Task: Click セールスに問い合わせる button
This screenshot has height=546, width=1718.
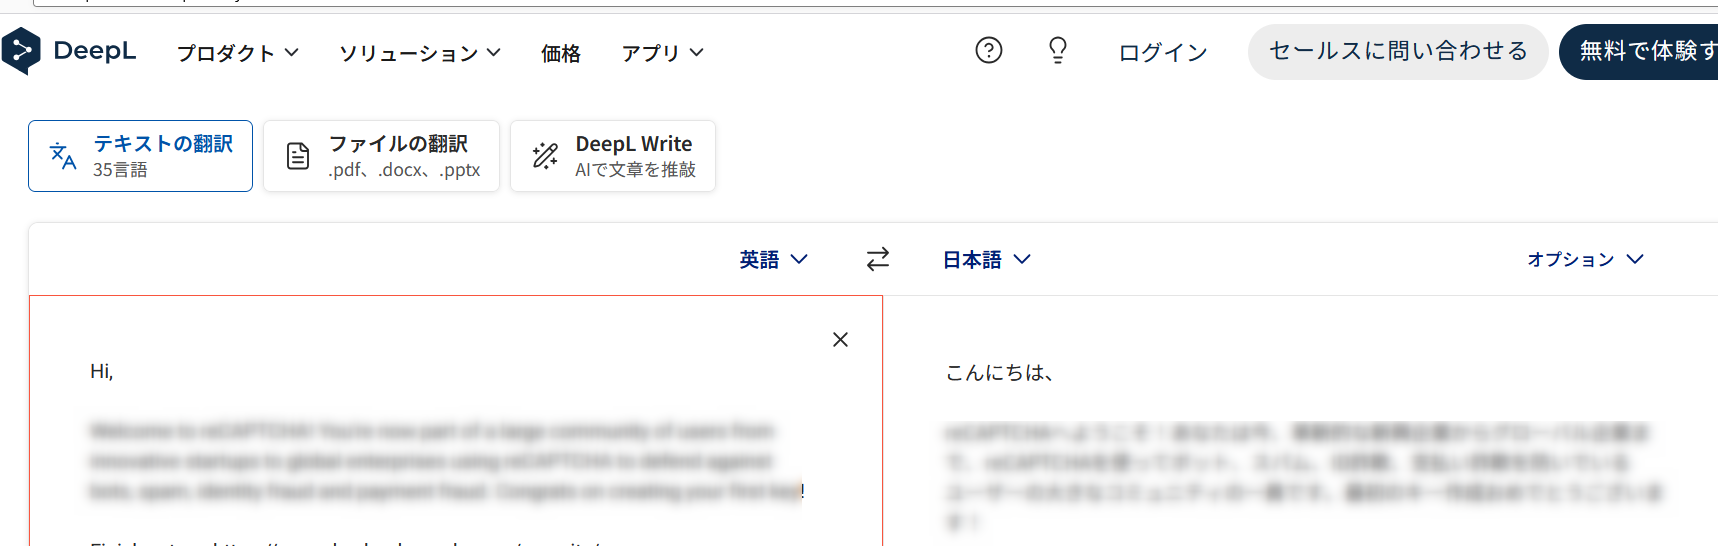Action: [x=1398, y=52]
